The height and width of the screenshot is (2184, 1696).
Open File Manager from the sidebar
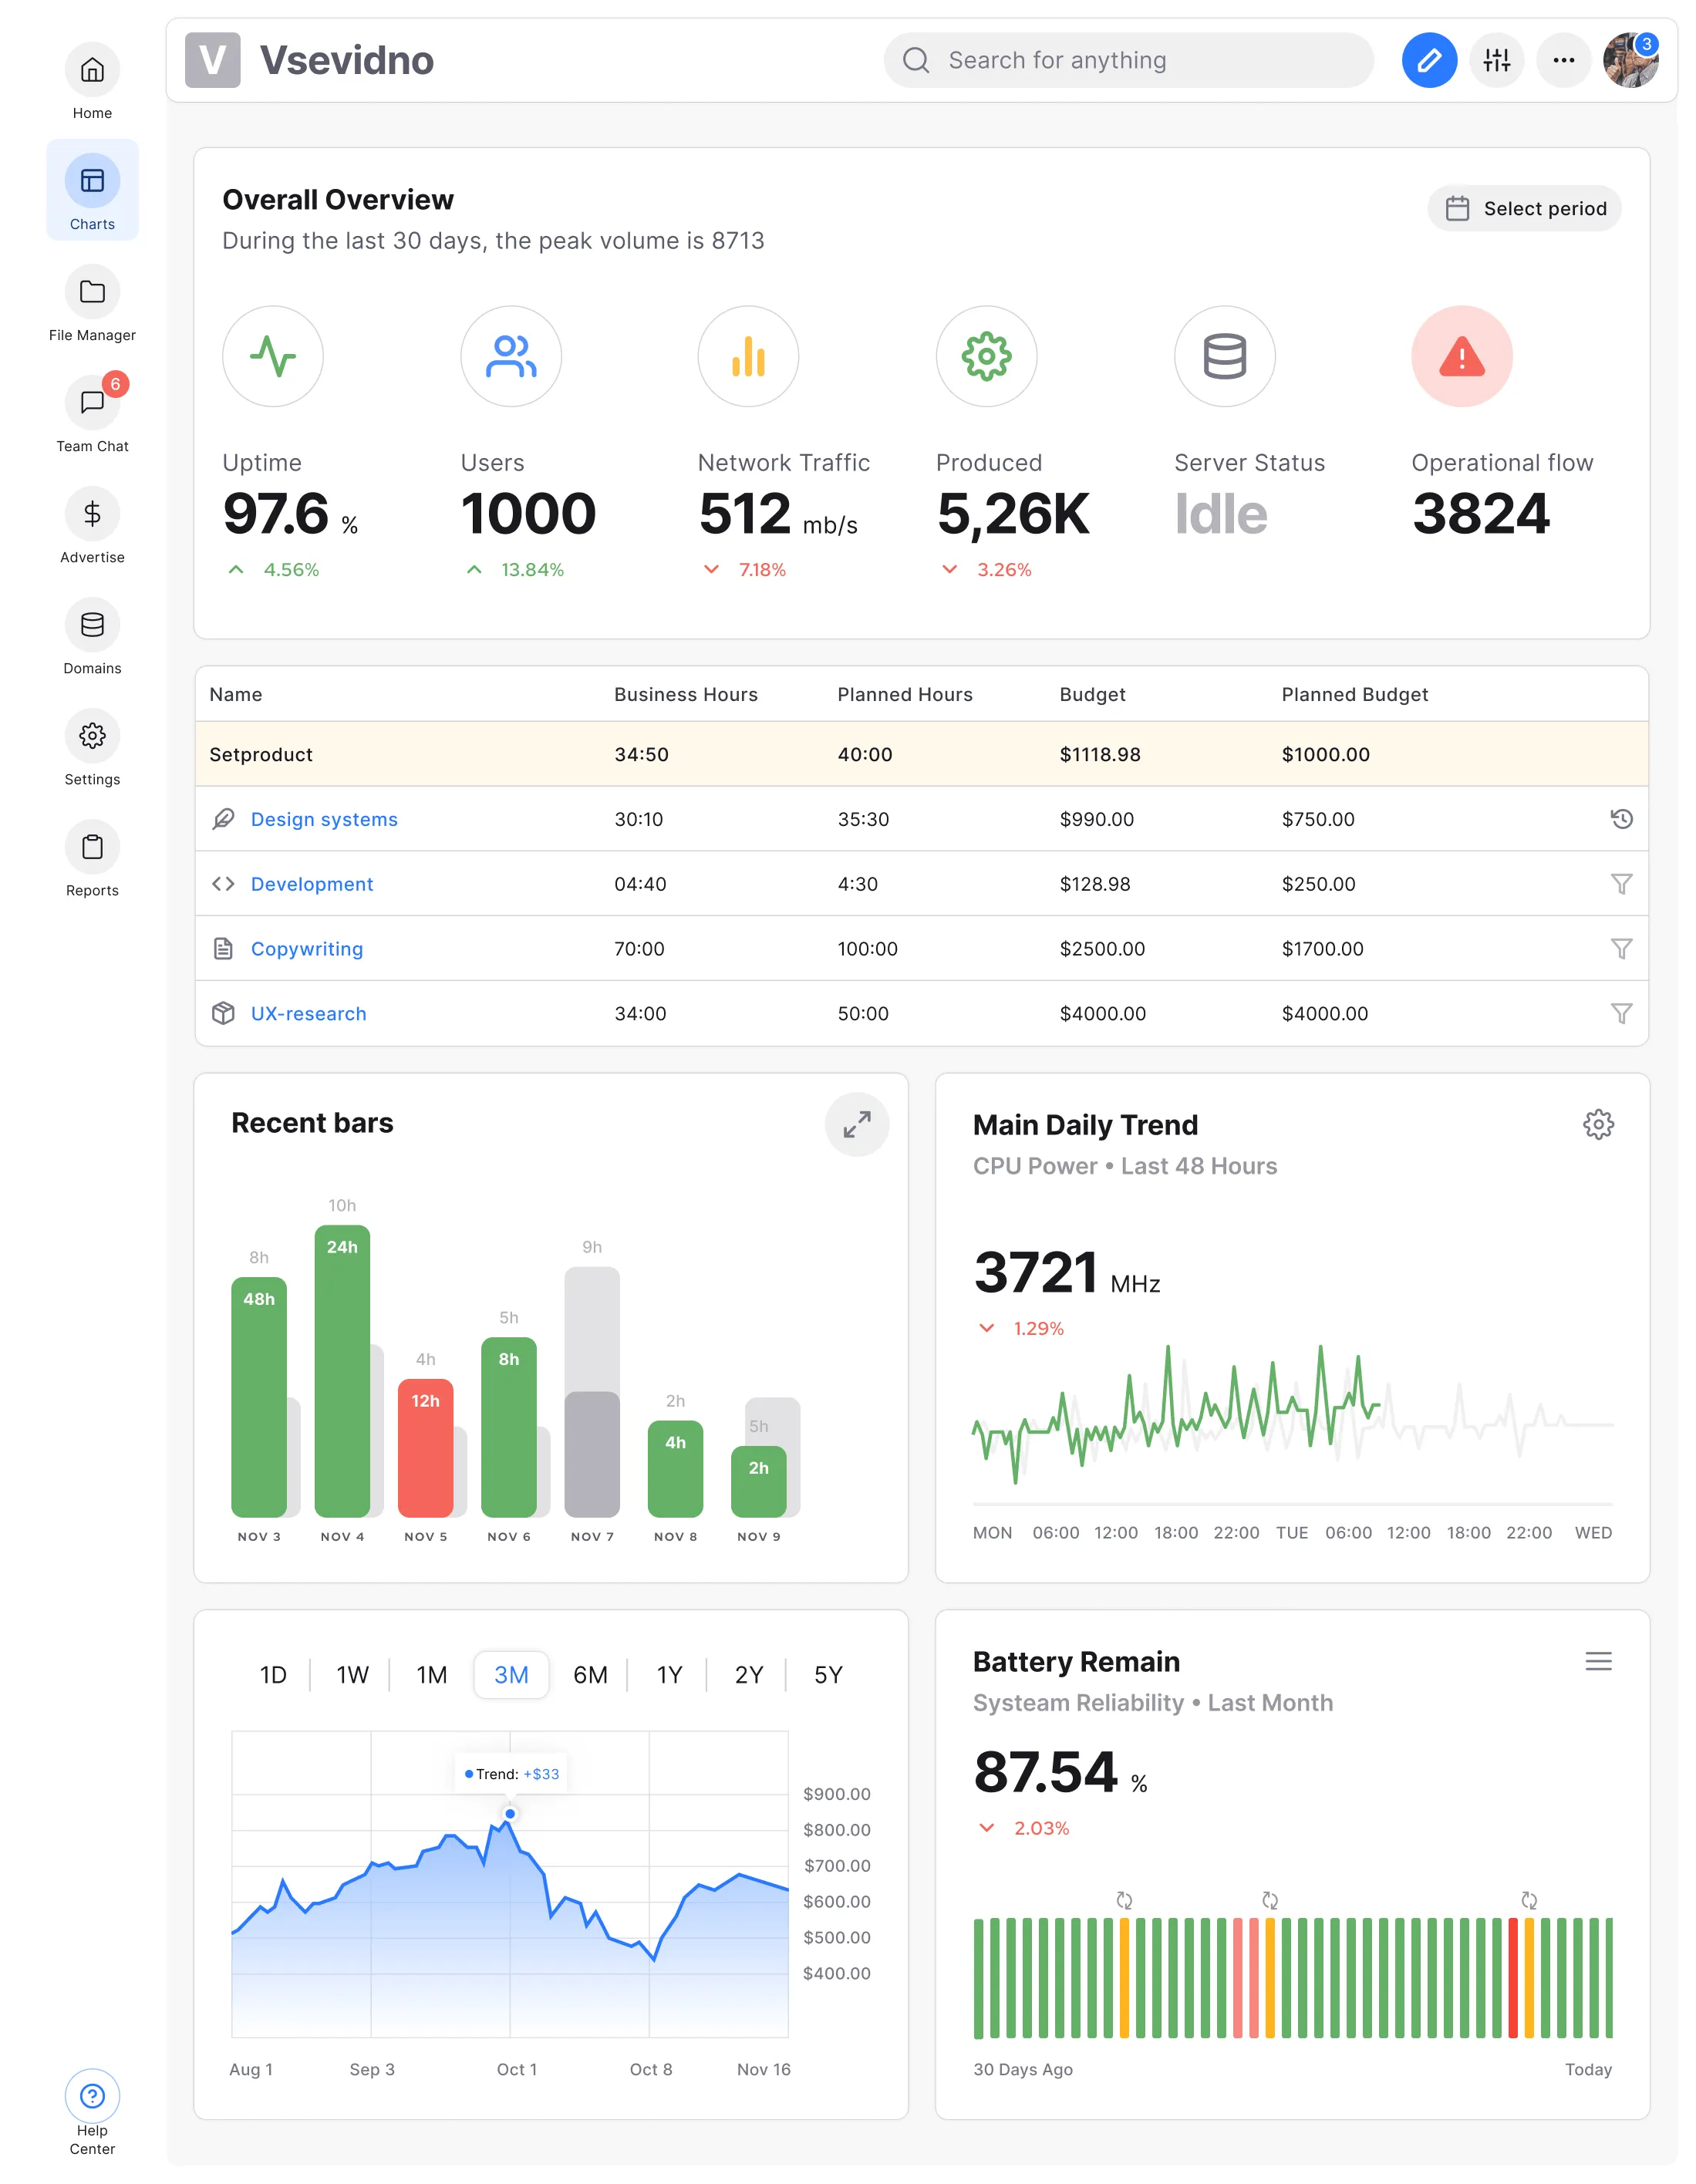tap(92, 292)
